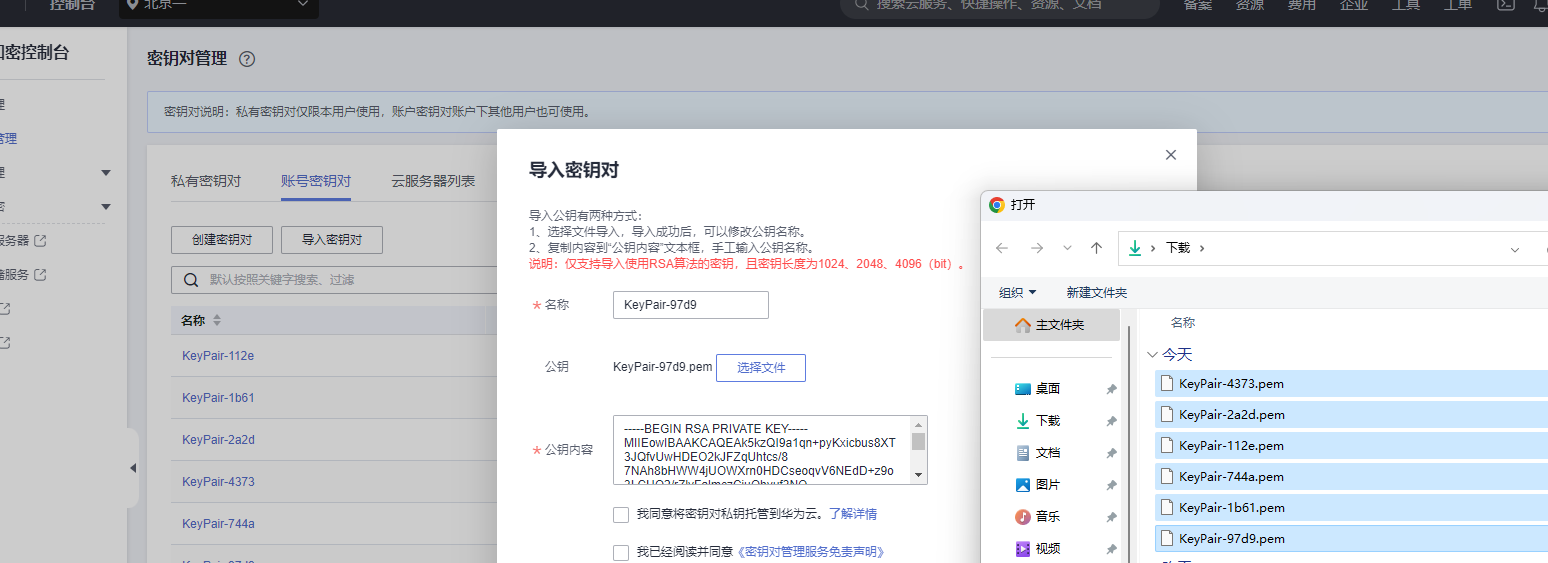This screenshot has height=563, width=1548.
Task: Select file KeyPair-97d9.pem
Action: (1351, 539)
